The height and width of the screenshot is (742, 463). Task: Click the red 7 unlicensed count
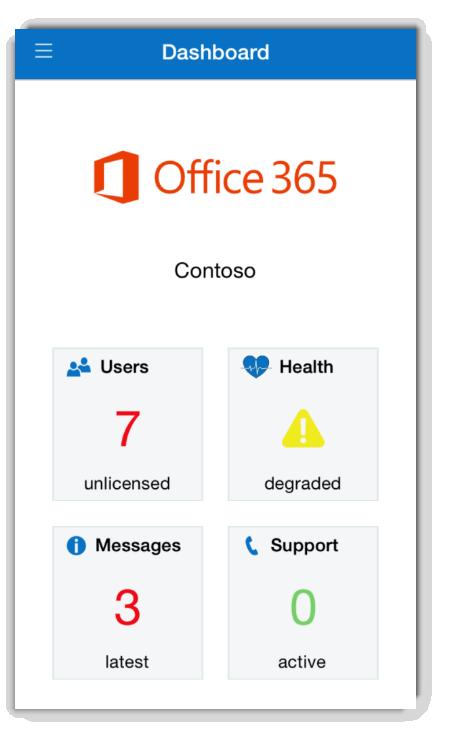coord(127,429)
